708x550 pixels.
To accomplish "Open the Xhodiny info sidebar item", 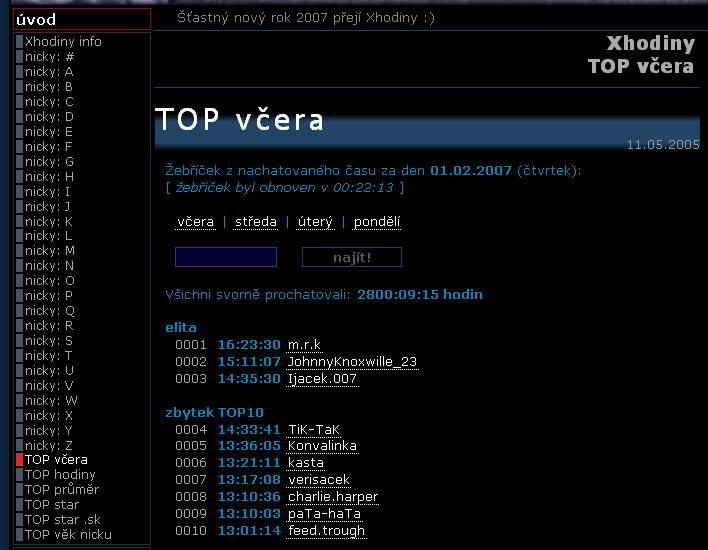I will 63,42.
